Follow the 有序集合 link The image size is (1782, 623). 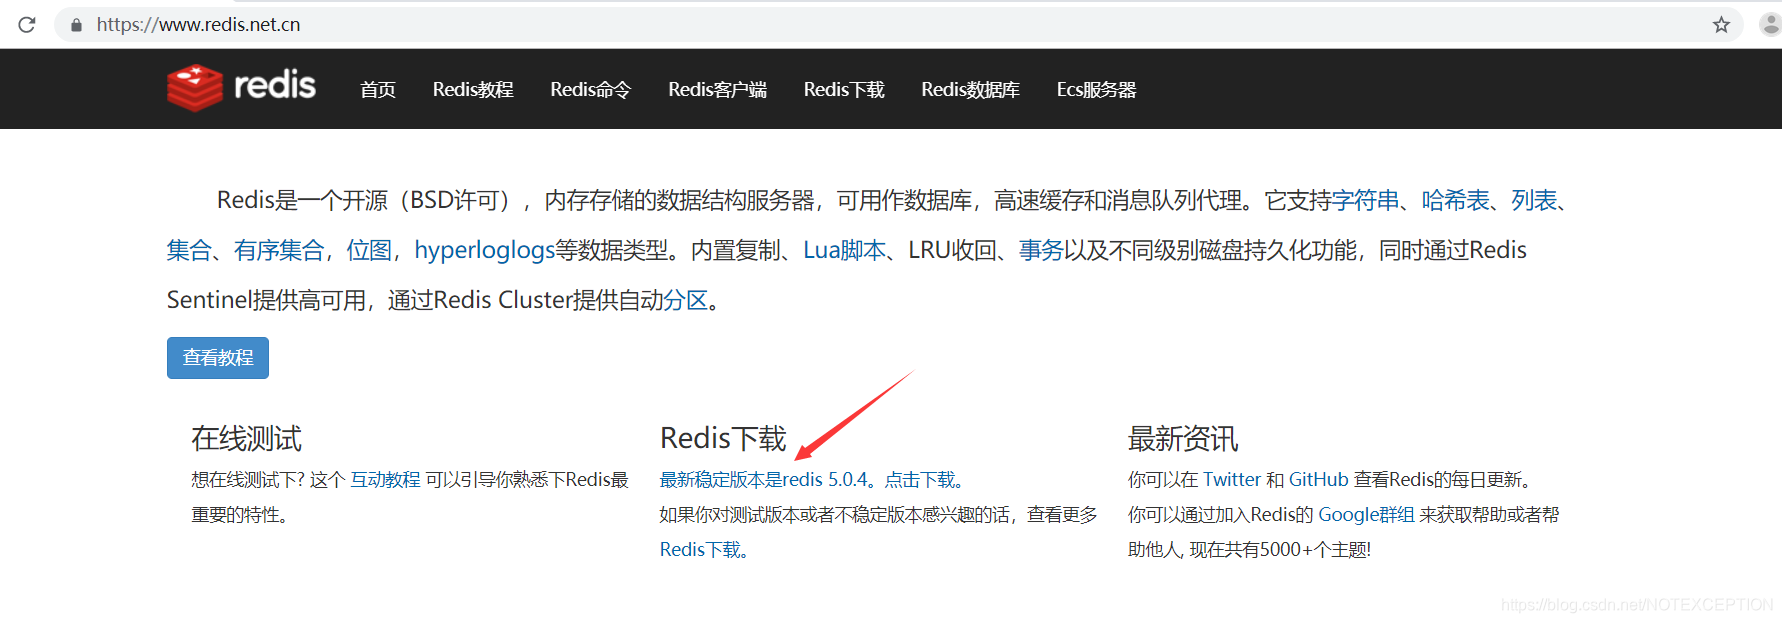click(279, 250)
